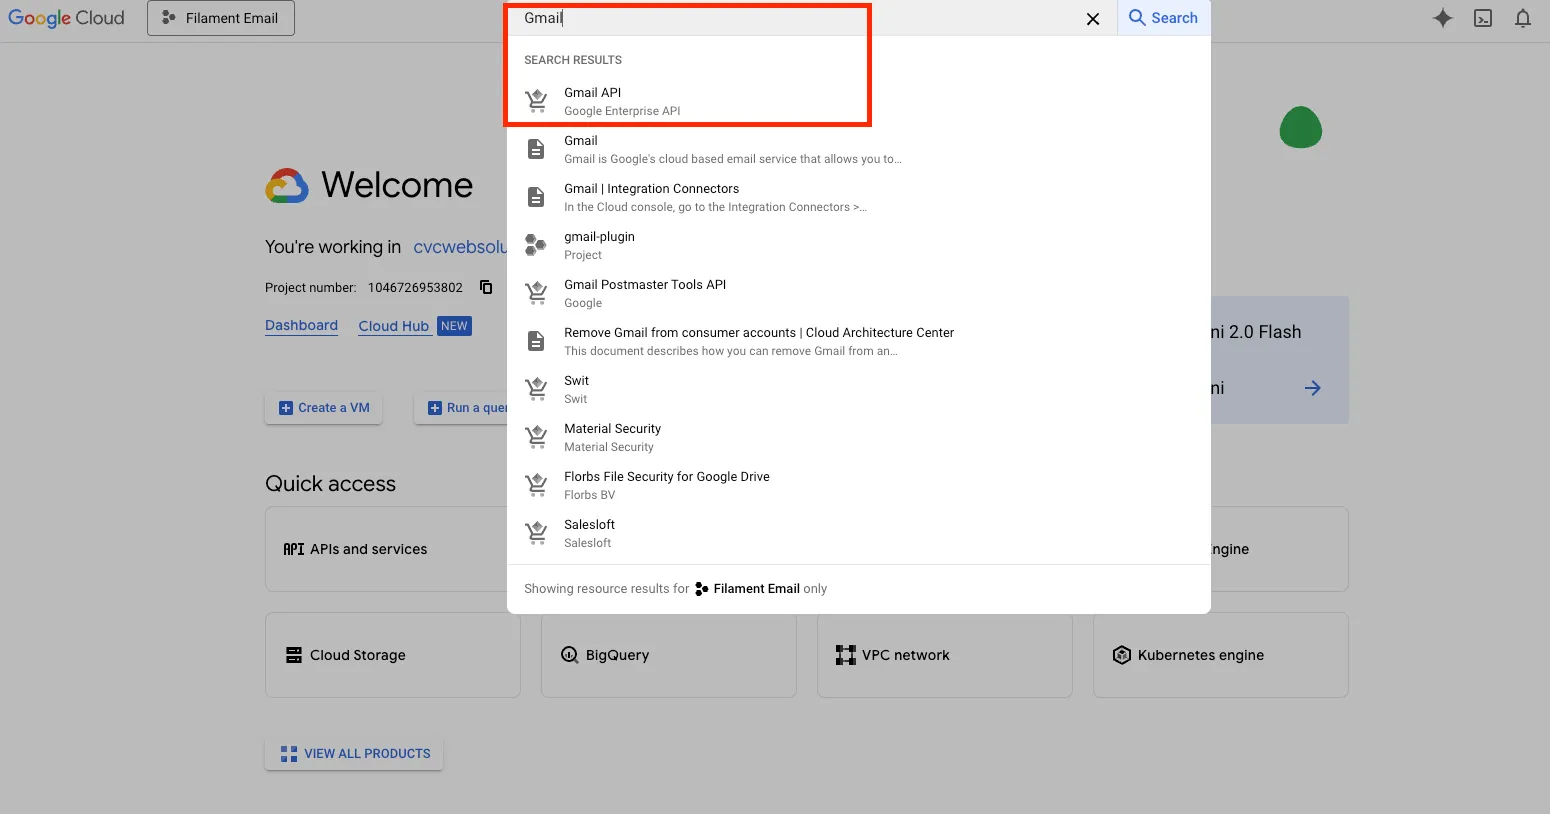Click the Search button with magnifier
The width and height of the screenshot is (1550, 814).
pyautogui.click(x=1163, y=18)
